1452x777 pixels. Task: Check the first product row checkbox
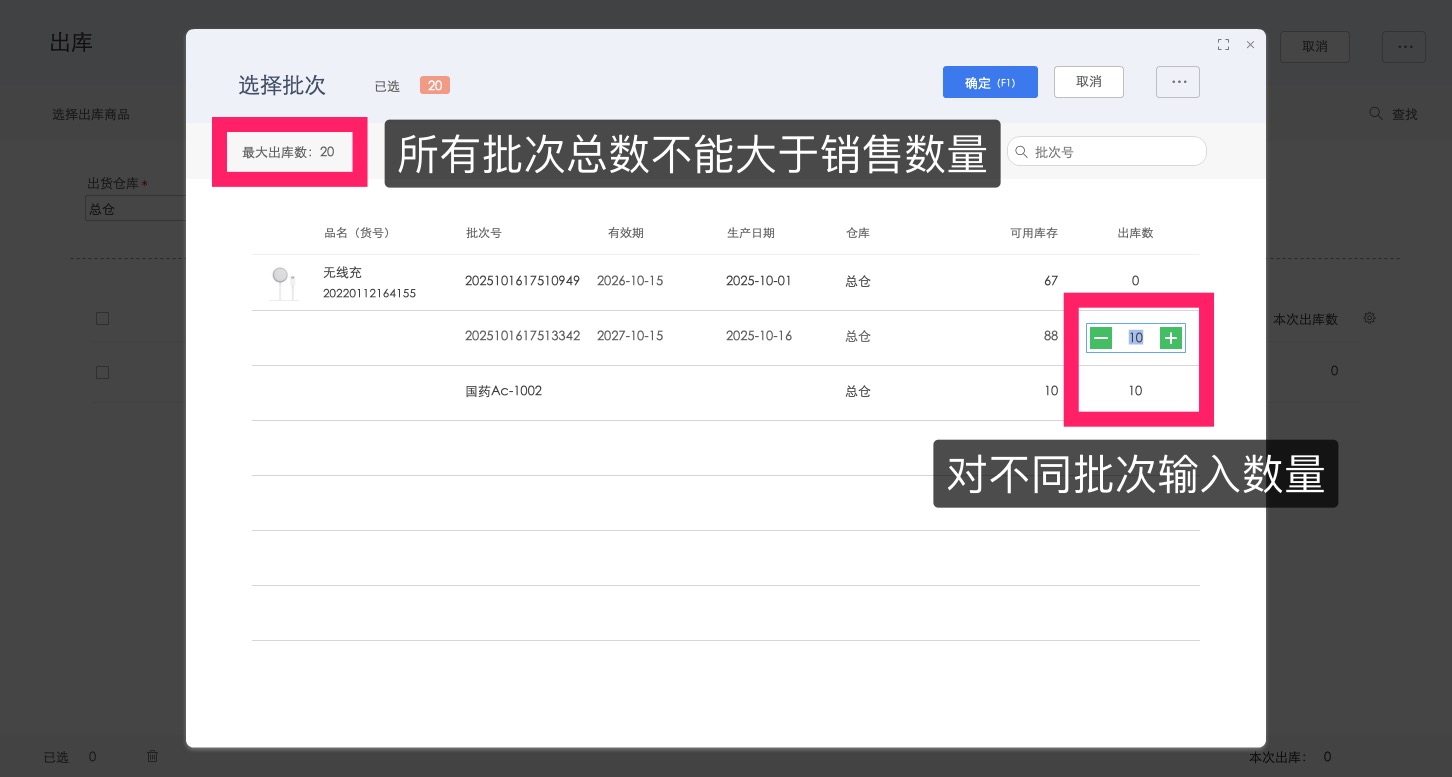[102, 318]
